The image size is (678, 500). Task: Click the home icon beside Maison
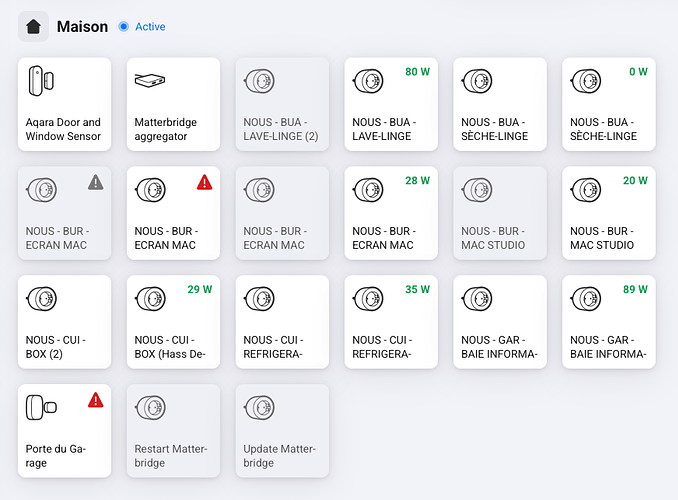[x=33, y=26]
